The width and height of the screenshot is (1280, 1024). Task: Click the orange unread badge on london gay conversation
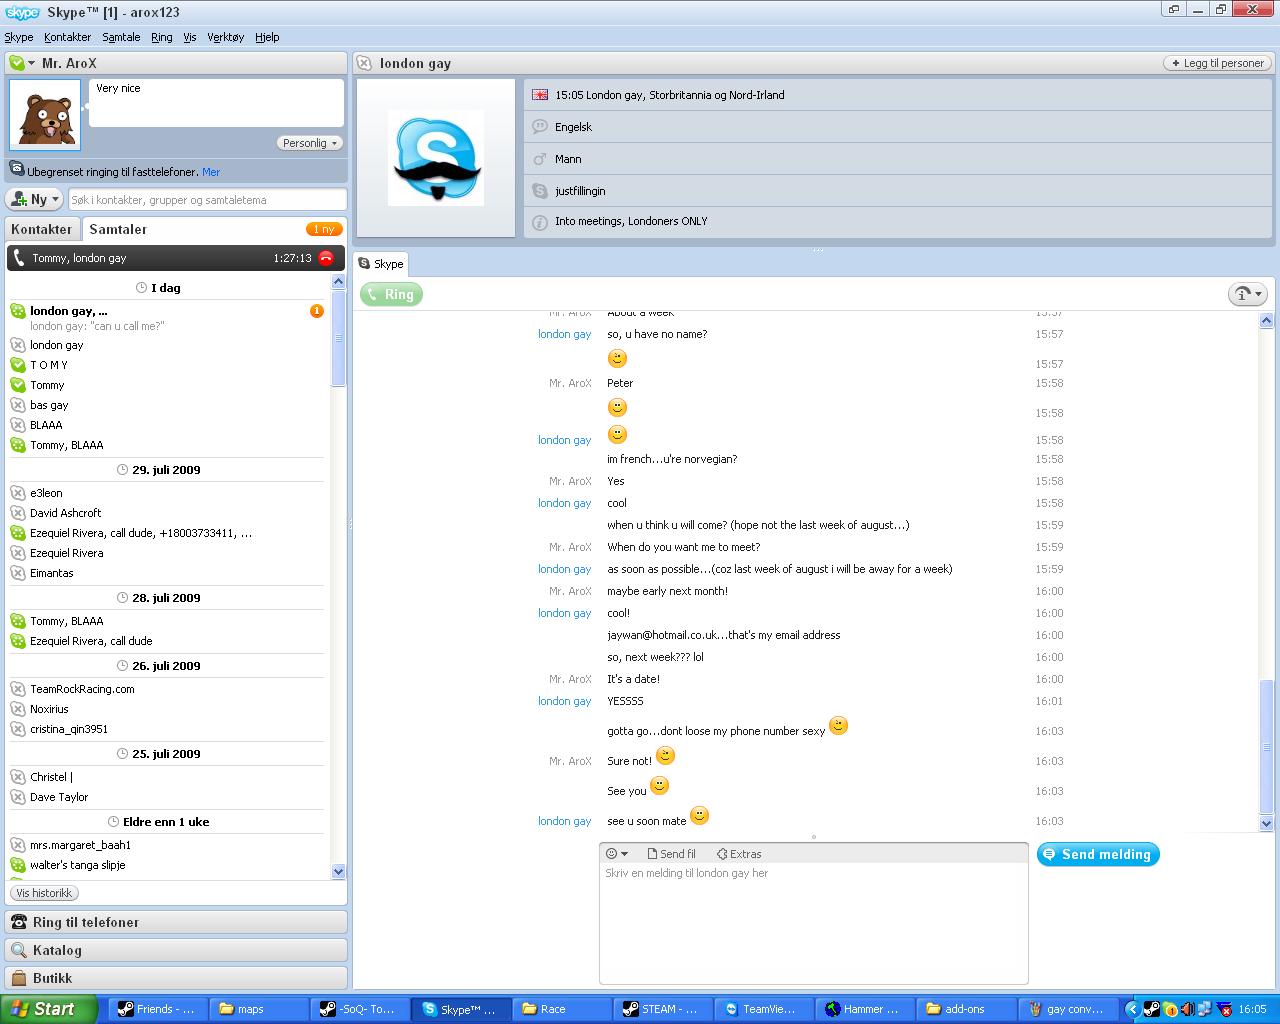coord(317,311)
